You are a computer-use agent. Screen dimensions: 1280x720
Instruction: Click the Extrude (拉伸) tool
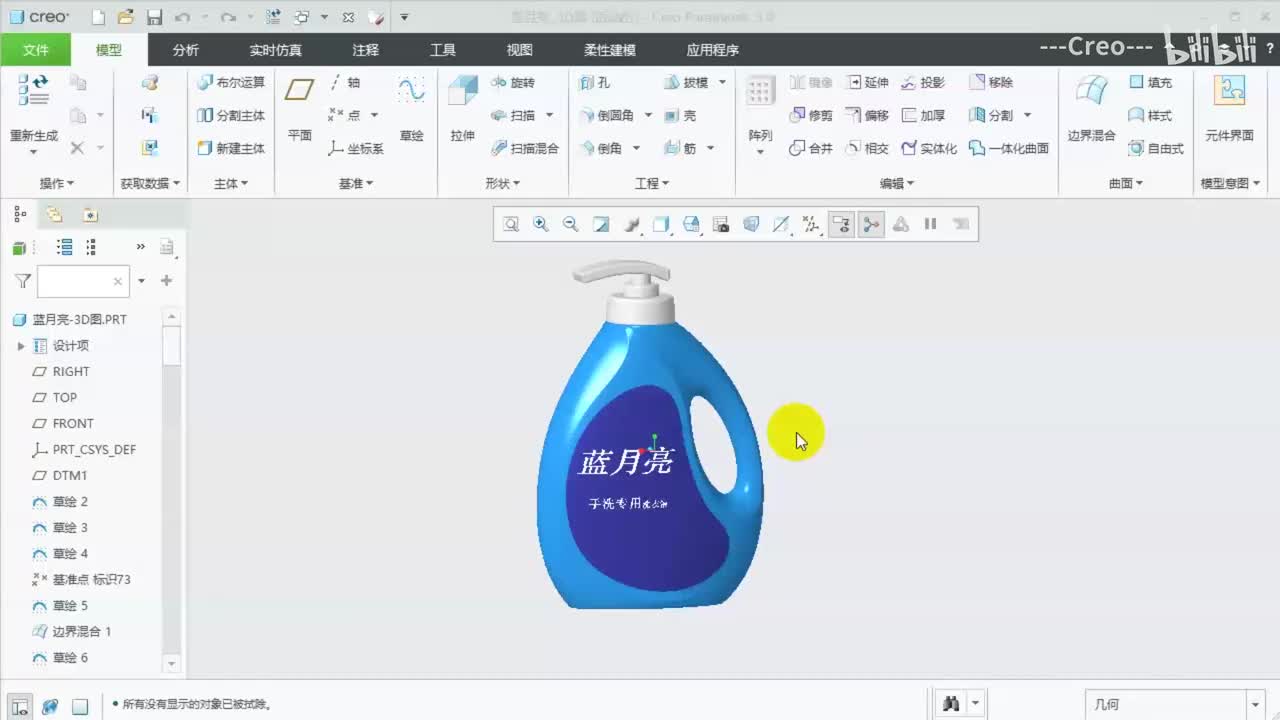pyautogui.click(x=462, y=110)
